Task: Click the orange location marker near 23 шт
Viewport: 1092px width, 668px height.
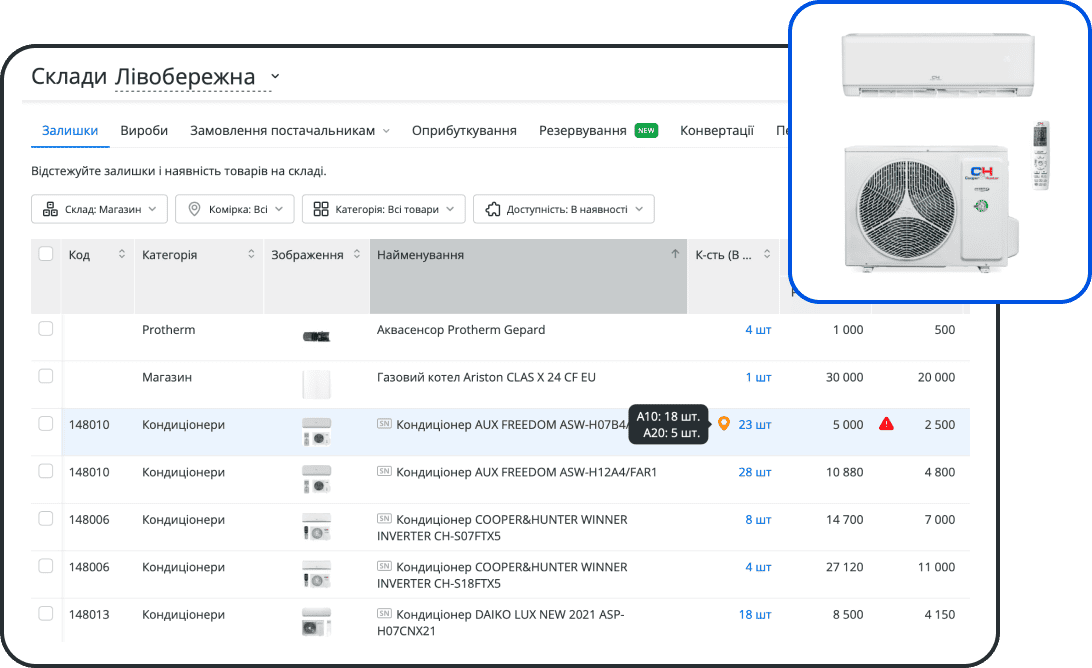Action: pyautogui.click(x=724, y=424)
